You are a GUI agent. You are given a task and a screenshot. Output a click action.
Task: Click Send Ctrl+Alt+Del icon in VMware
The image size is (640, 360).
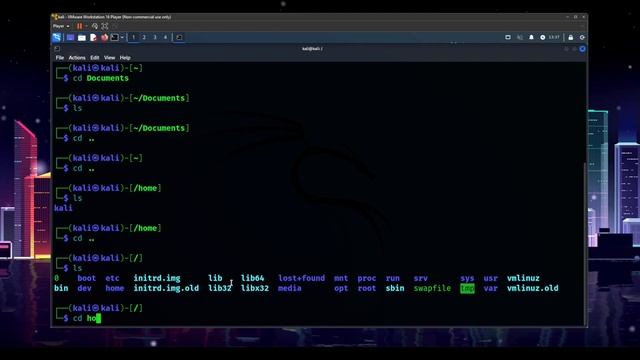(x=95, y=26)
